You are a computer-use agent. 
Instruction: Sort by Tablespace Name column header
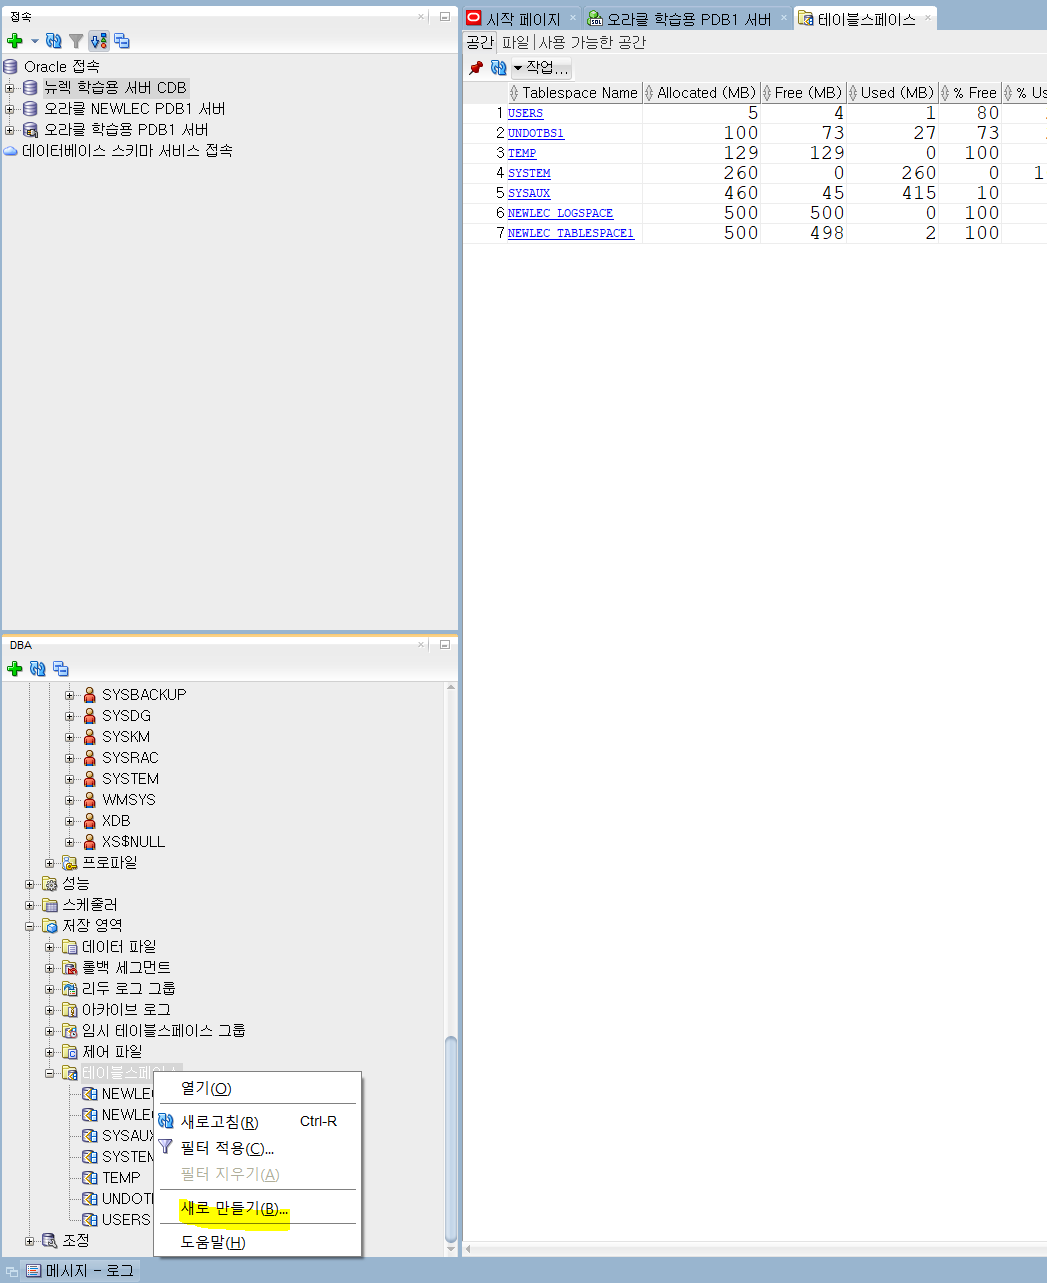(x=574, y=93)
